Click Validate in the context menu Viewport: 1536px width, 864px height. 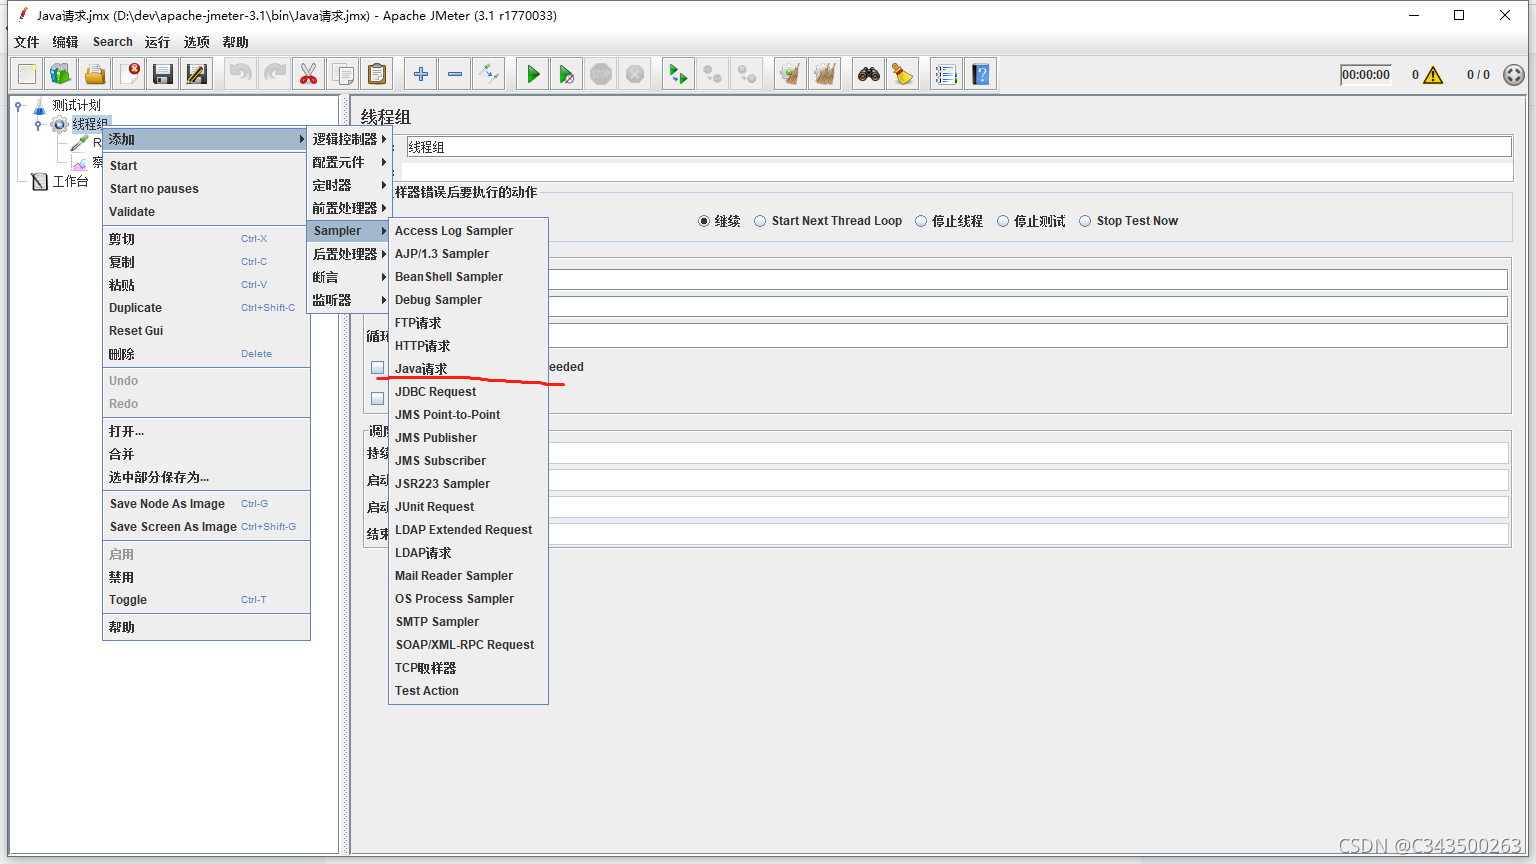(206, 212)
